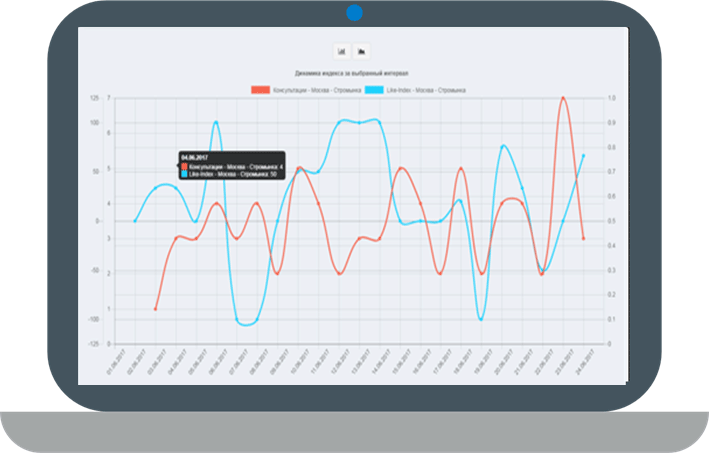Select the first red data point at 03.06.2017
This screenshot has width=709, height=453.
[x=156, y=309]
